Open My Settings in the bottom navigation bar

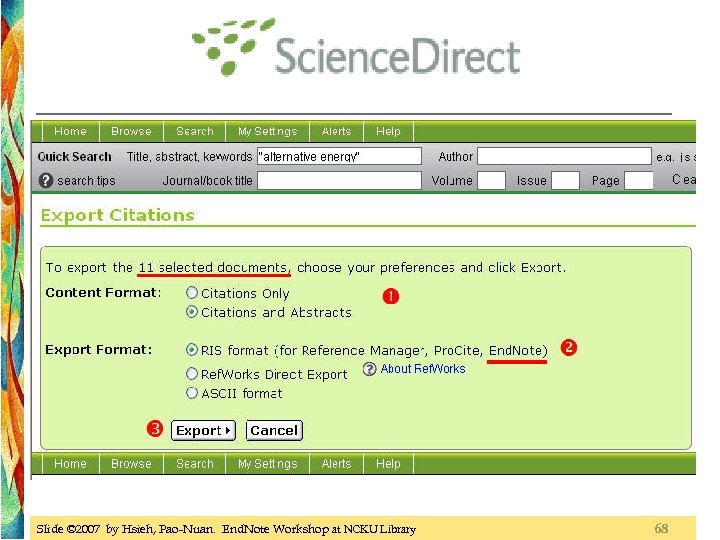pyautogui.click(x=268, y=463)
